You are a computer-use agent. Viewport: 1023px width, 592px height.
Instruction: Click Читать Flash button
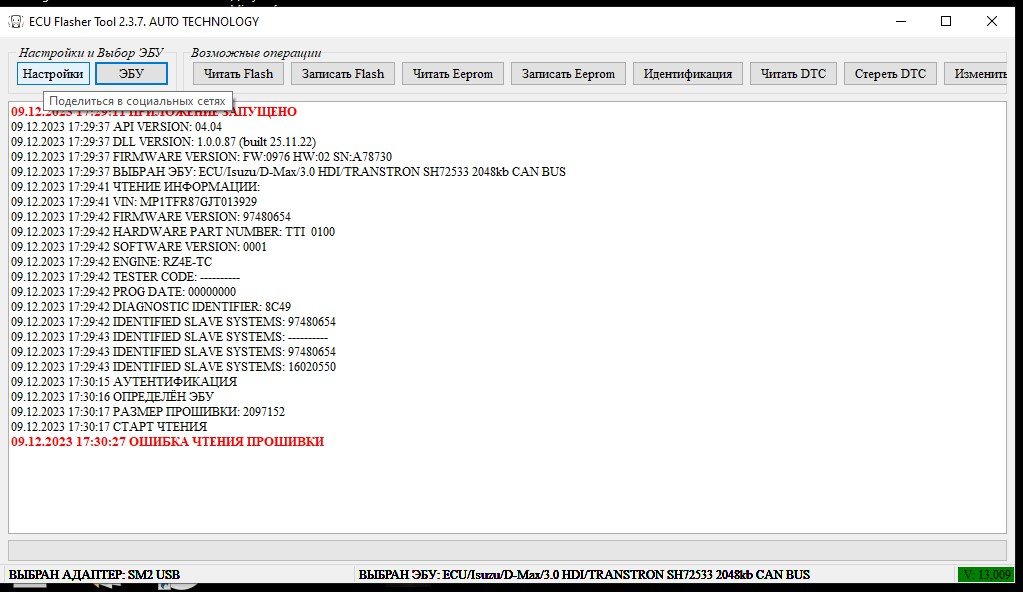tap(238, 74)
